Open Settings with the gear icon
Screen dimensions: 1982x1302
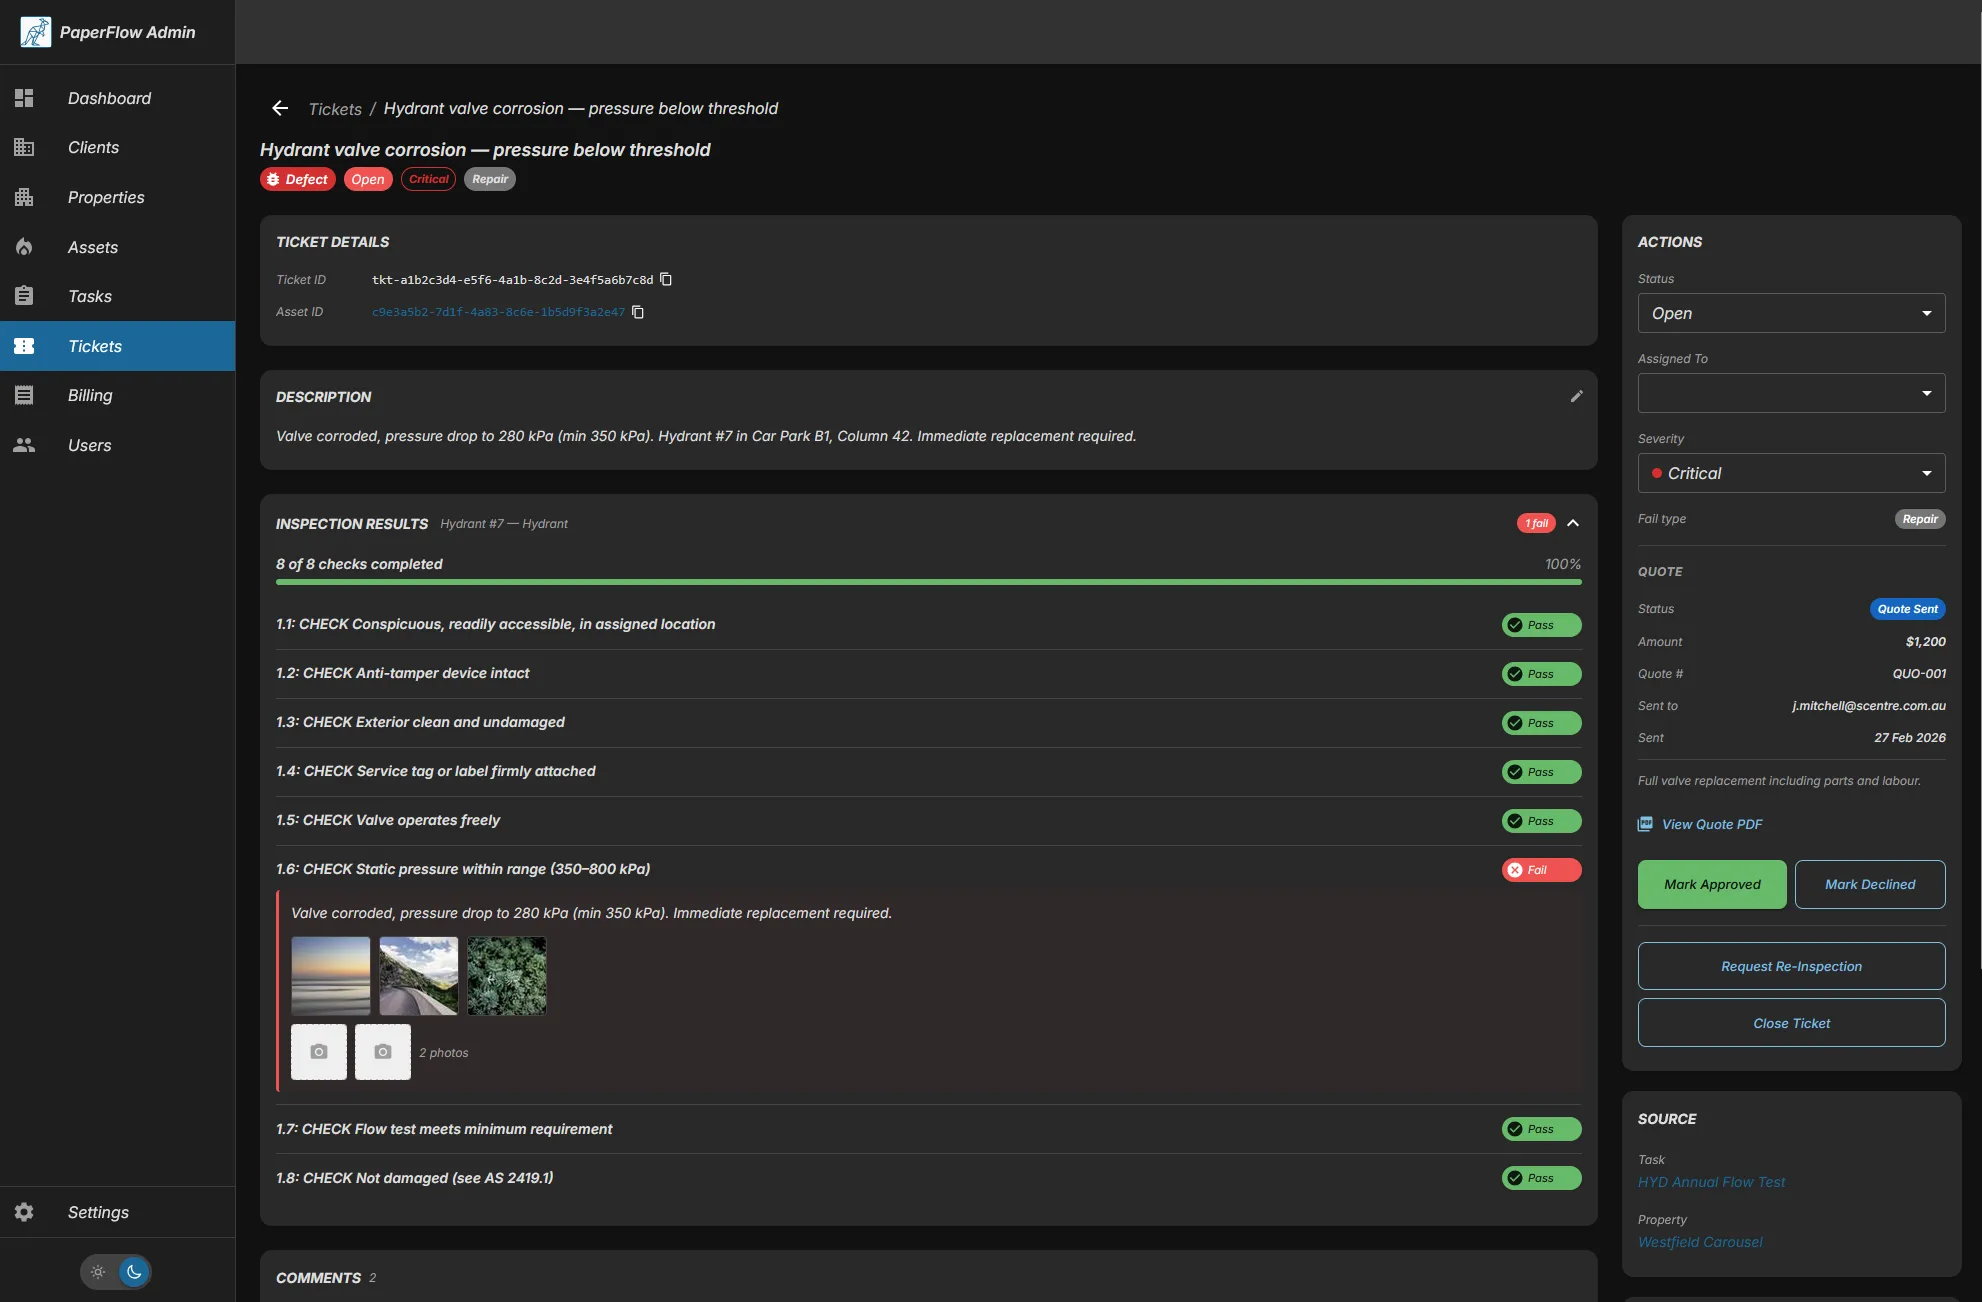(23, 1211)
